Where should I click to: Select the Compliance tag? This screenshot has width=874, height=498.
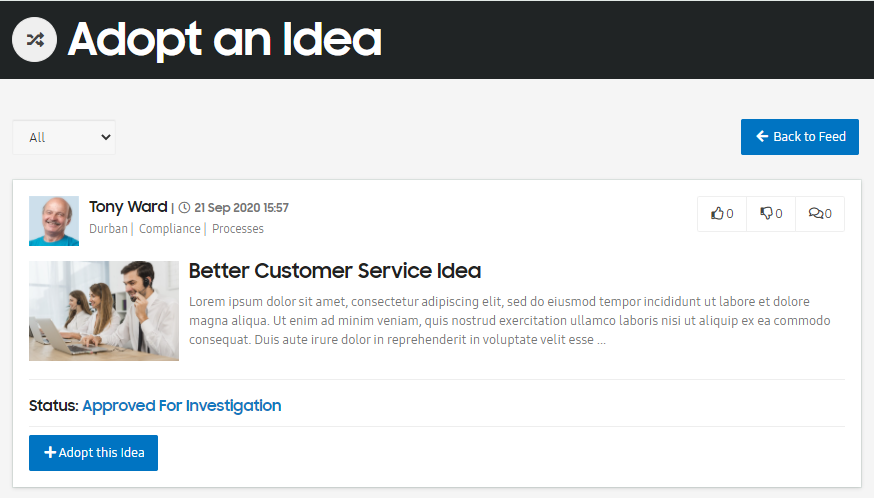pos(169,229)
